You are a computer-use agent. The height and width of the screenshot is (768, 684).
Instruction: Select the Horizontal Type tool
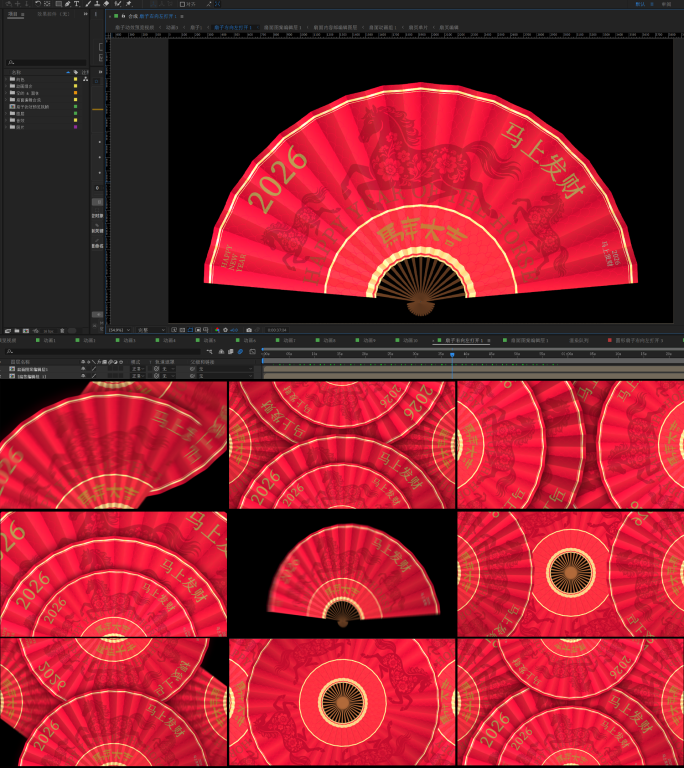[x=76, y=4]
